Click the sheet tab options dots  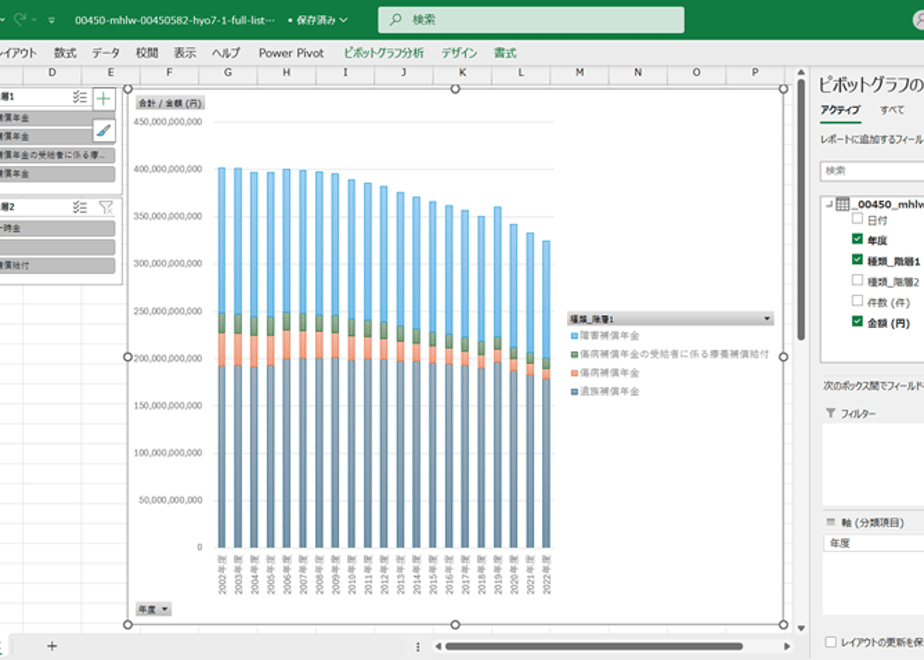click(x=418, y=646)
